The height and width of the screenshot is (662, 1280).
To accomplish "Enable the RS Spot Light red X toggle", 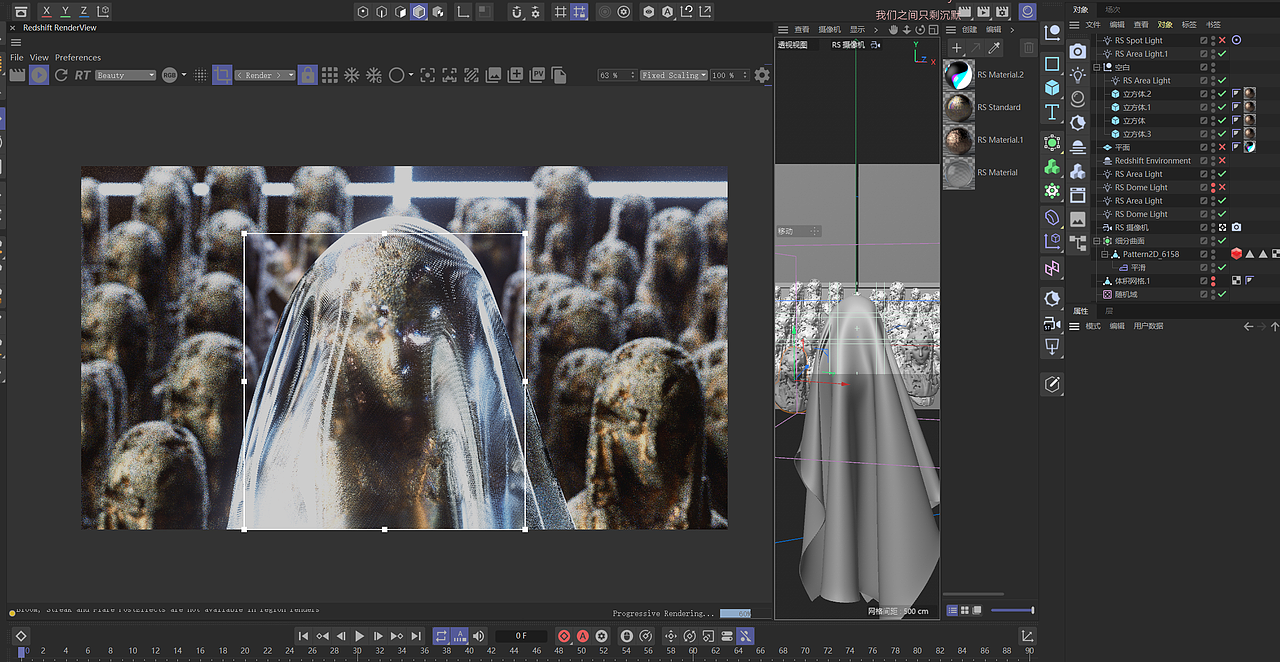I will (1222, 41).
